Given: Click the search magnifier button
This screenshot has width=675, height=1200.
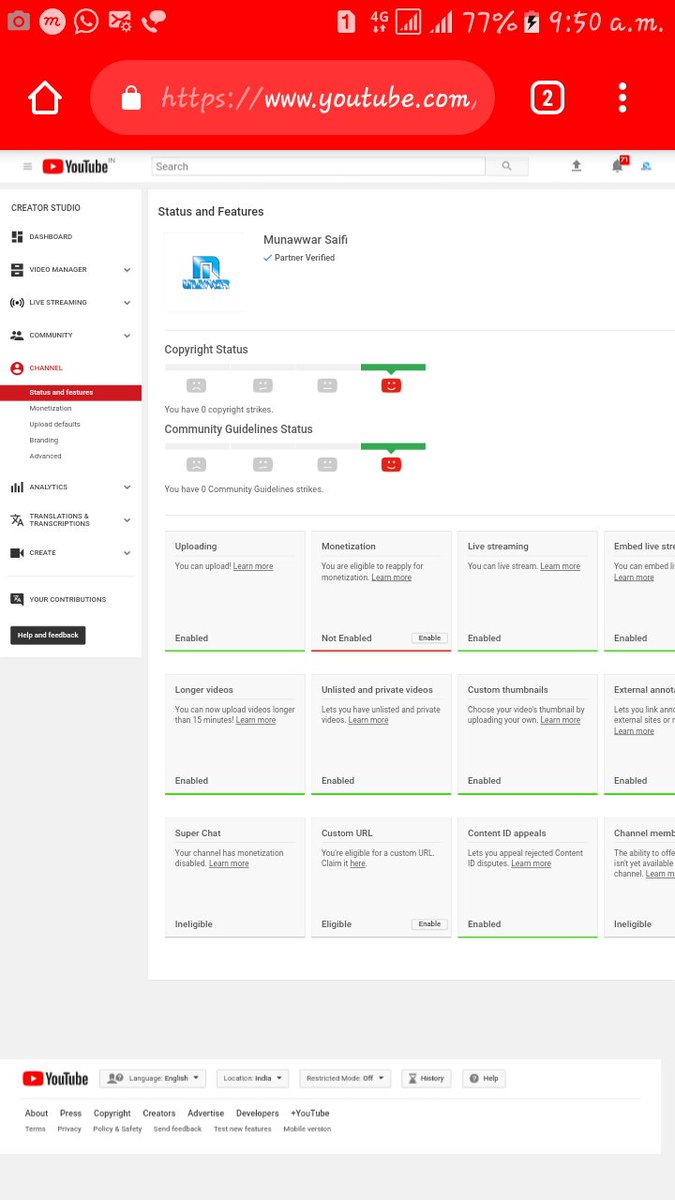Looking at the screenshot, I should 506,167.
